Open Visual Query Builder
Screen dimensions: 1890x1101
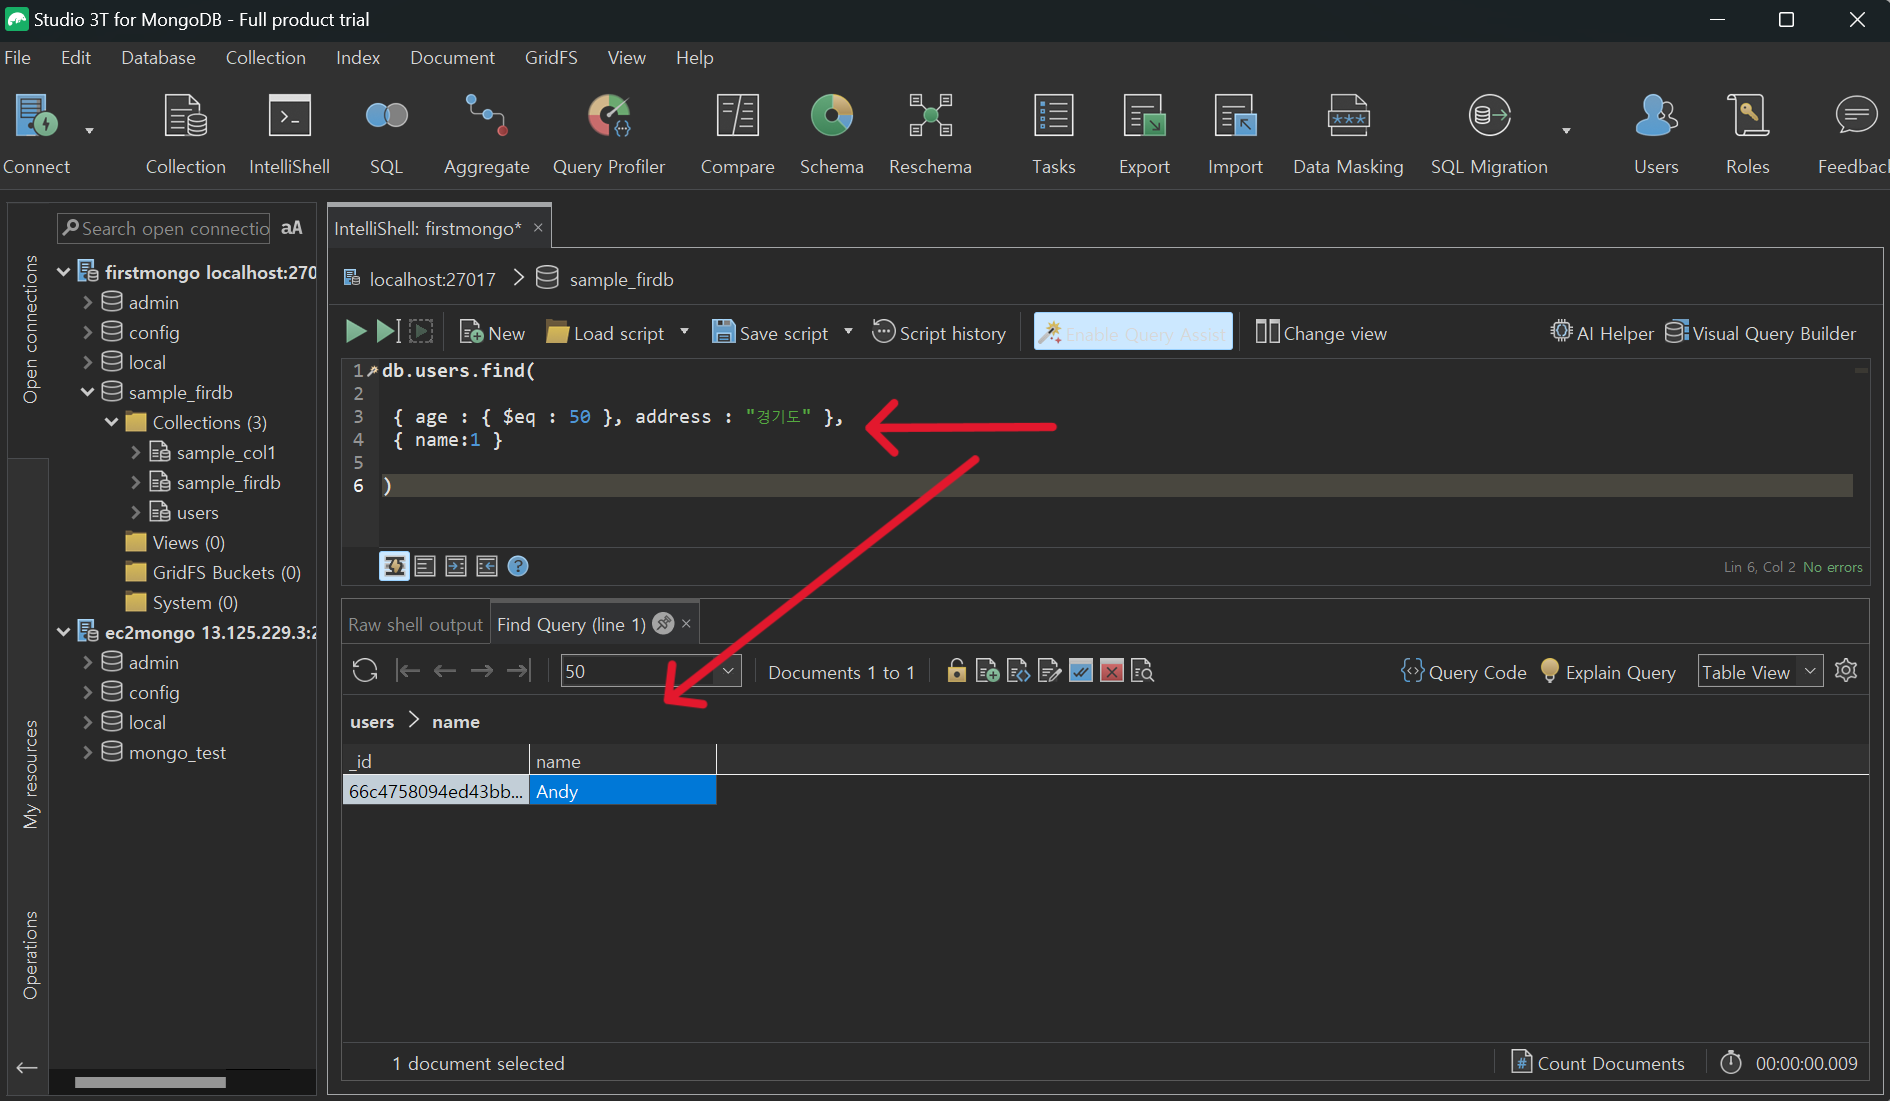pos(1760,333)
